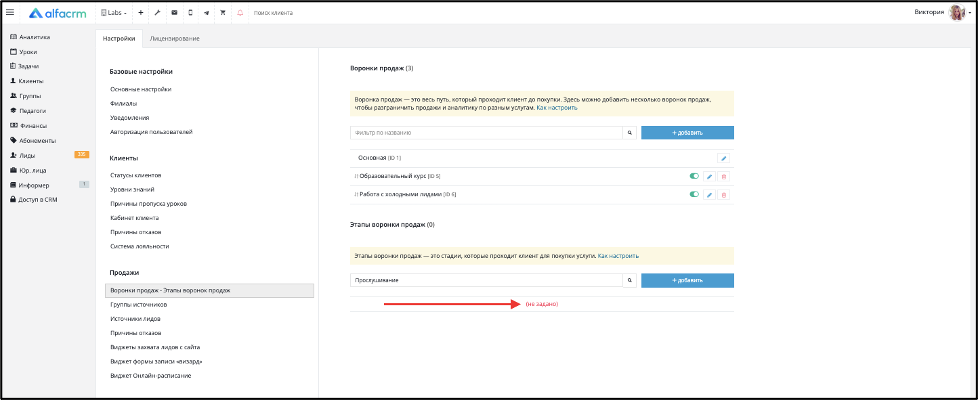Edit the Работа с холодными лидами funnel
The width and height of the screenshot is (979, 402).
point(709,195)
